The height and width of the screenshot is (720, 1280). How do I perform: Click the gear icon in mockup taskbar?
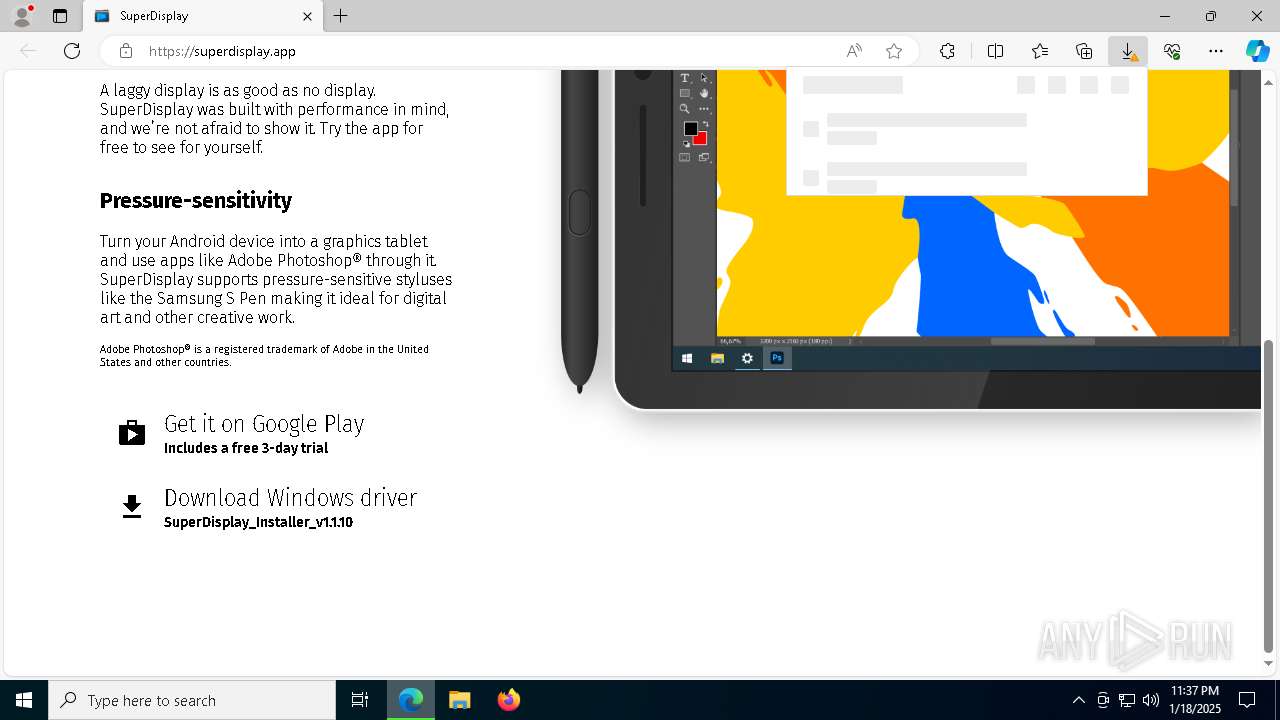[747, 358]
